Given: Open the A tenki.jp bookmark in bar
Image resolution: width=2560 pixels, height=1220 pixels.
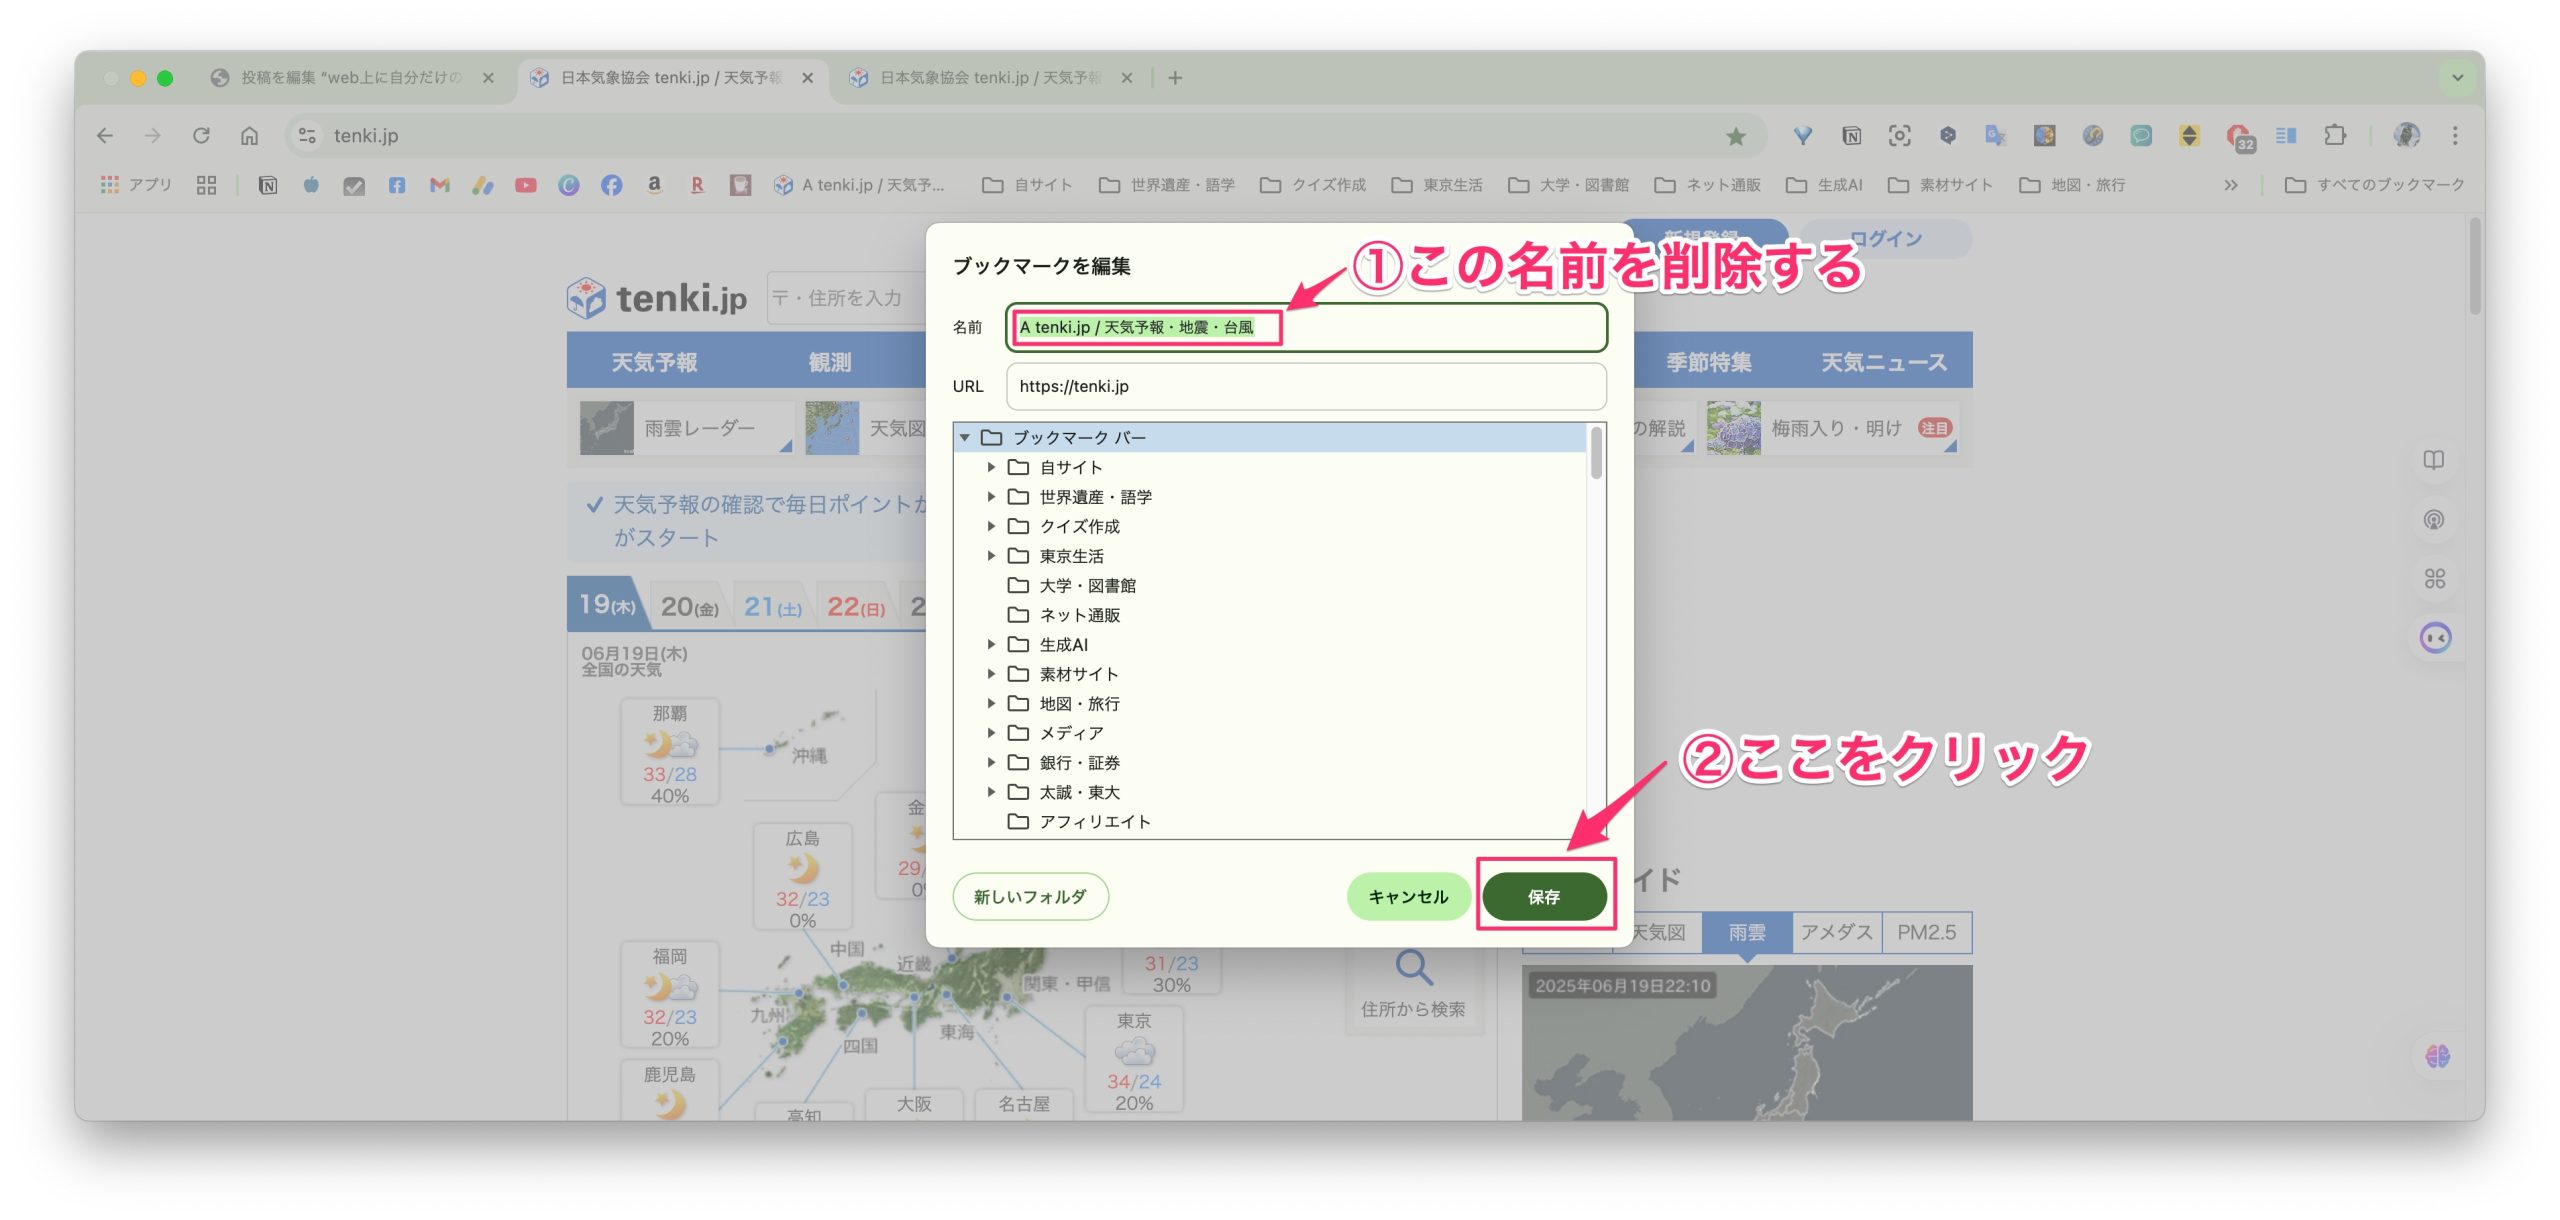Looking at the screenshot, I should coord(858,185).
